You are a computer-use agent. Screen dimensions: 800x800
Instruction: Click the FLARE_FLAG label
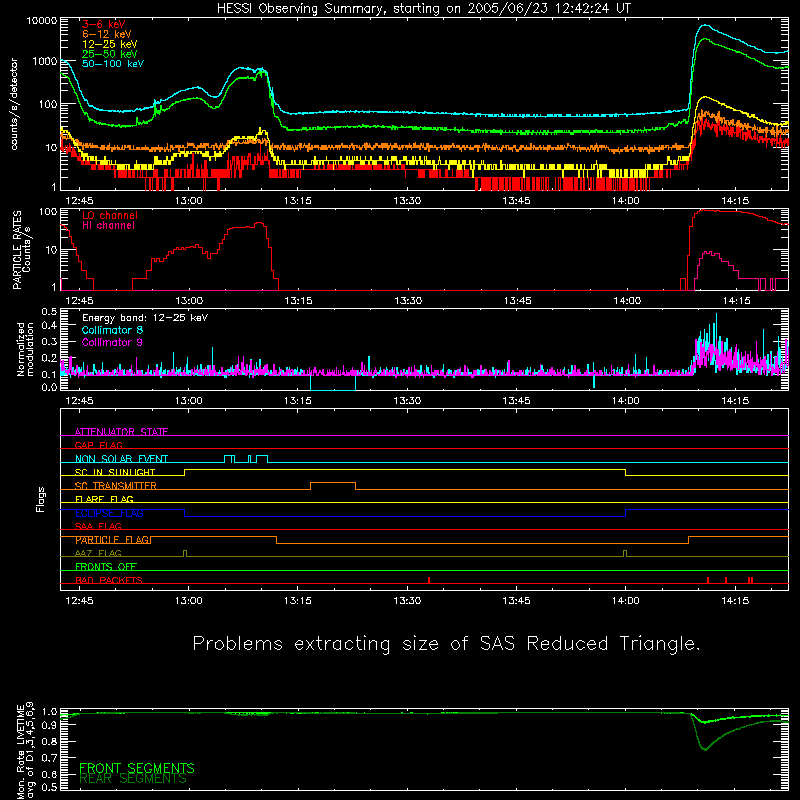(104, 499)
